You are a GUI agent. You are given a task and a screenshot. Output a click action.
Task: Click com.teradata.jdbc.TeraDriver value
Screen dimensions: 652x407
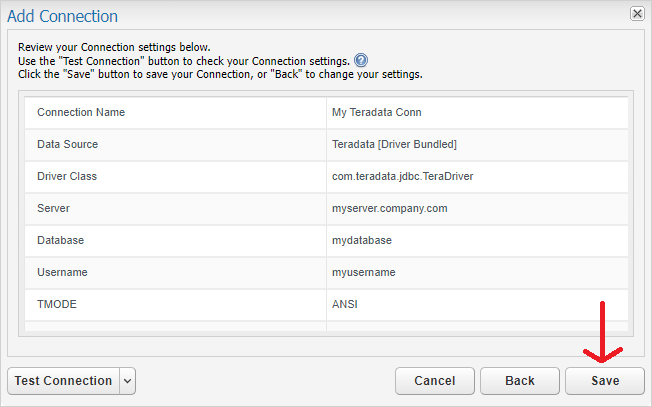(403, 176)
